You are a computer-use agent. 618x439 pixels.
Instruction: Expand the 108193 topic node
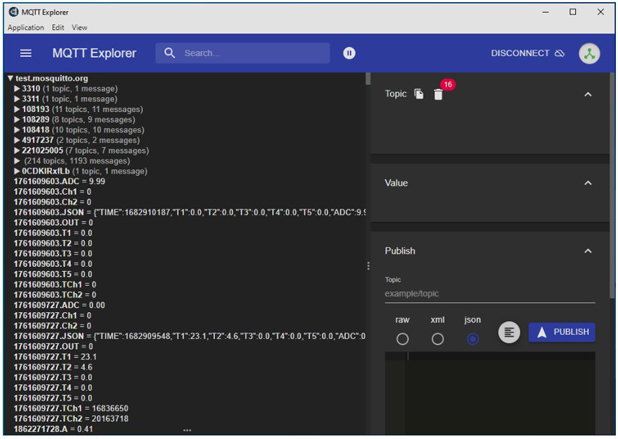coord(18,109)
